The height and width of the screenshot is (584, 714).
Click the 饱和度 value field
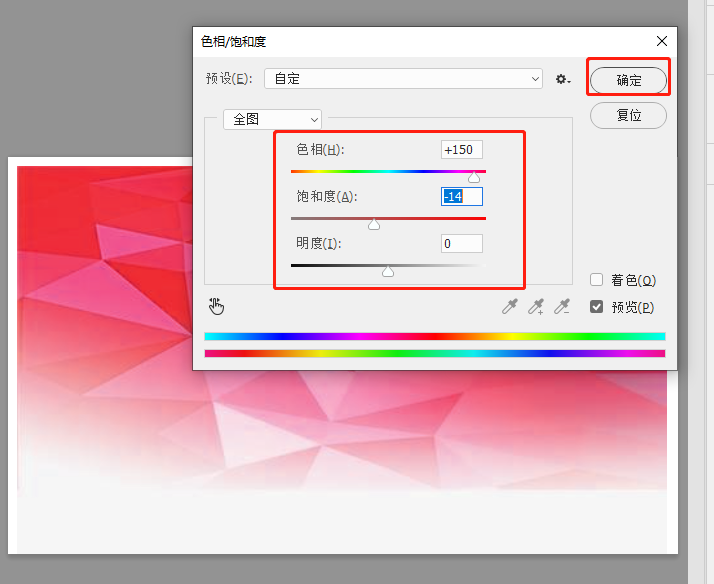(462, 196)
